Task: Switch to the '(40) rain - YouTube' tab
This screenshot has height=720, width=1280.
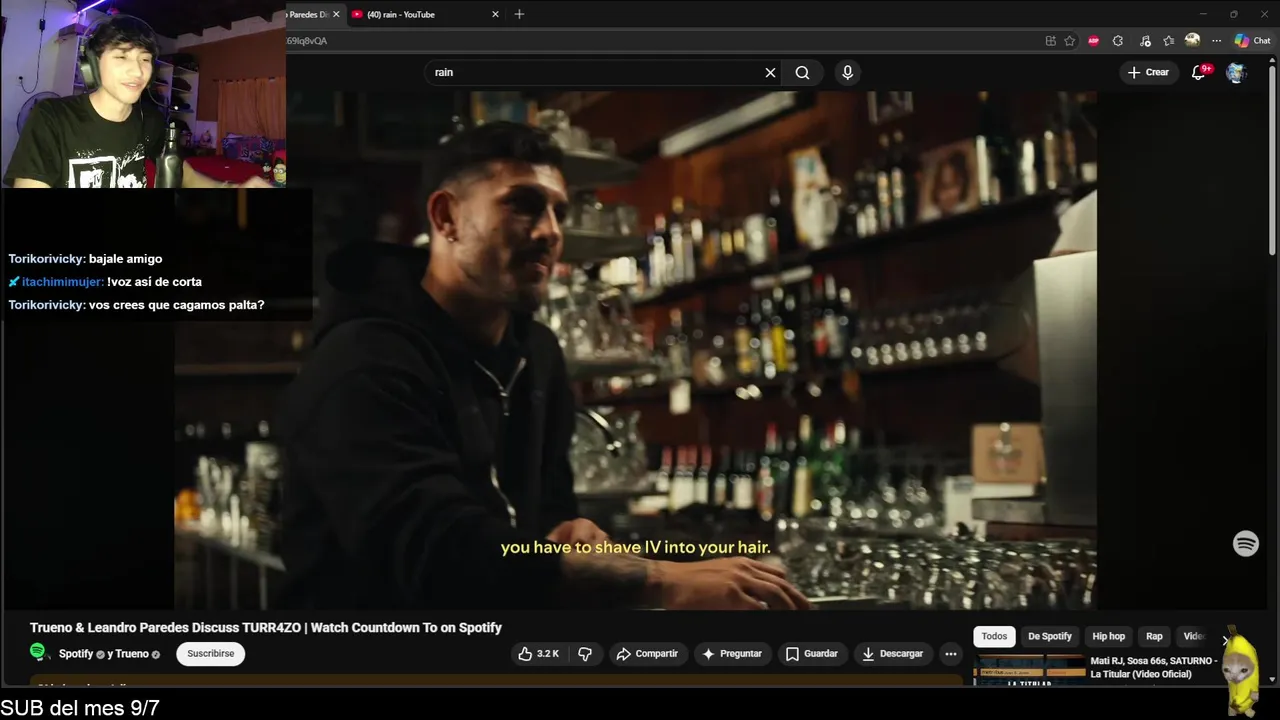Action: (x=425, y=14)
